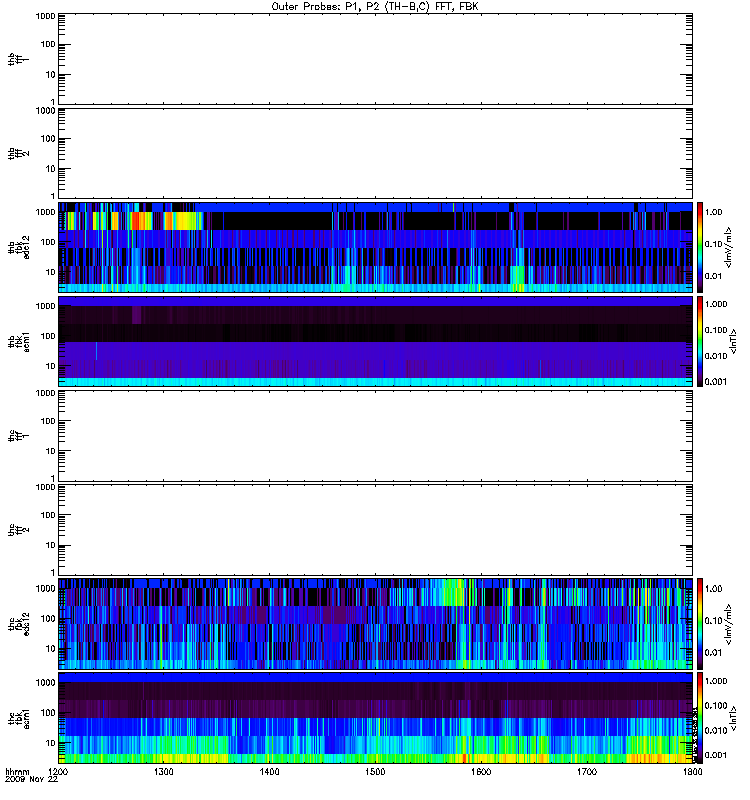This screenshot has width=750, height=800.
Task: Click the 0.10 tick on thc edc12 color bar
Action: coord(714,620)
